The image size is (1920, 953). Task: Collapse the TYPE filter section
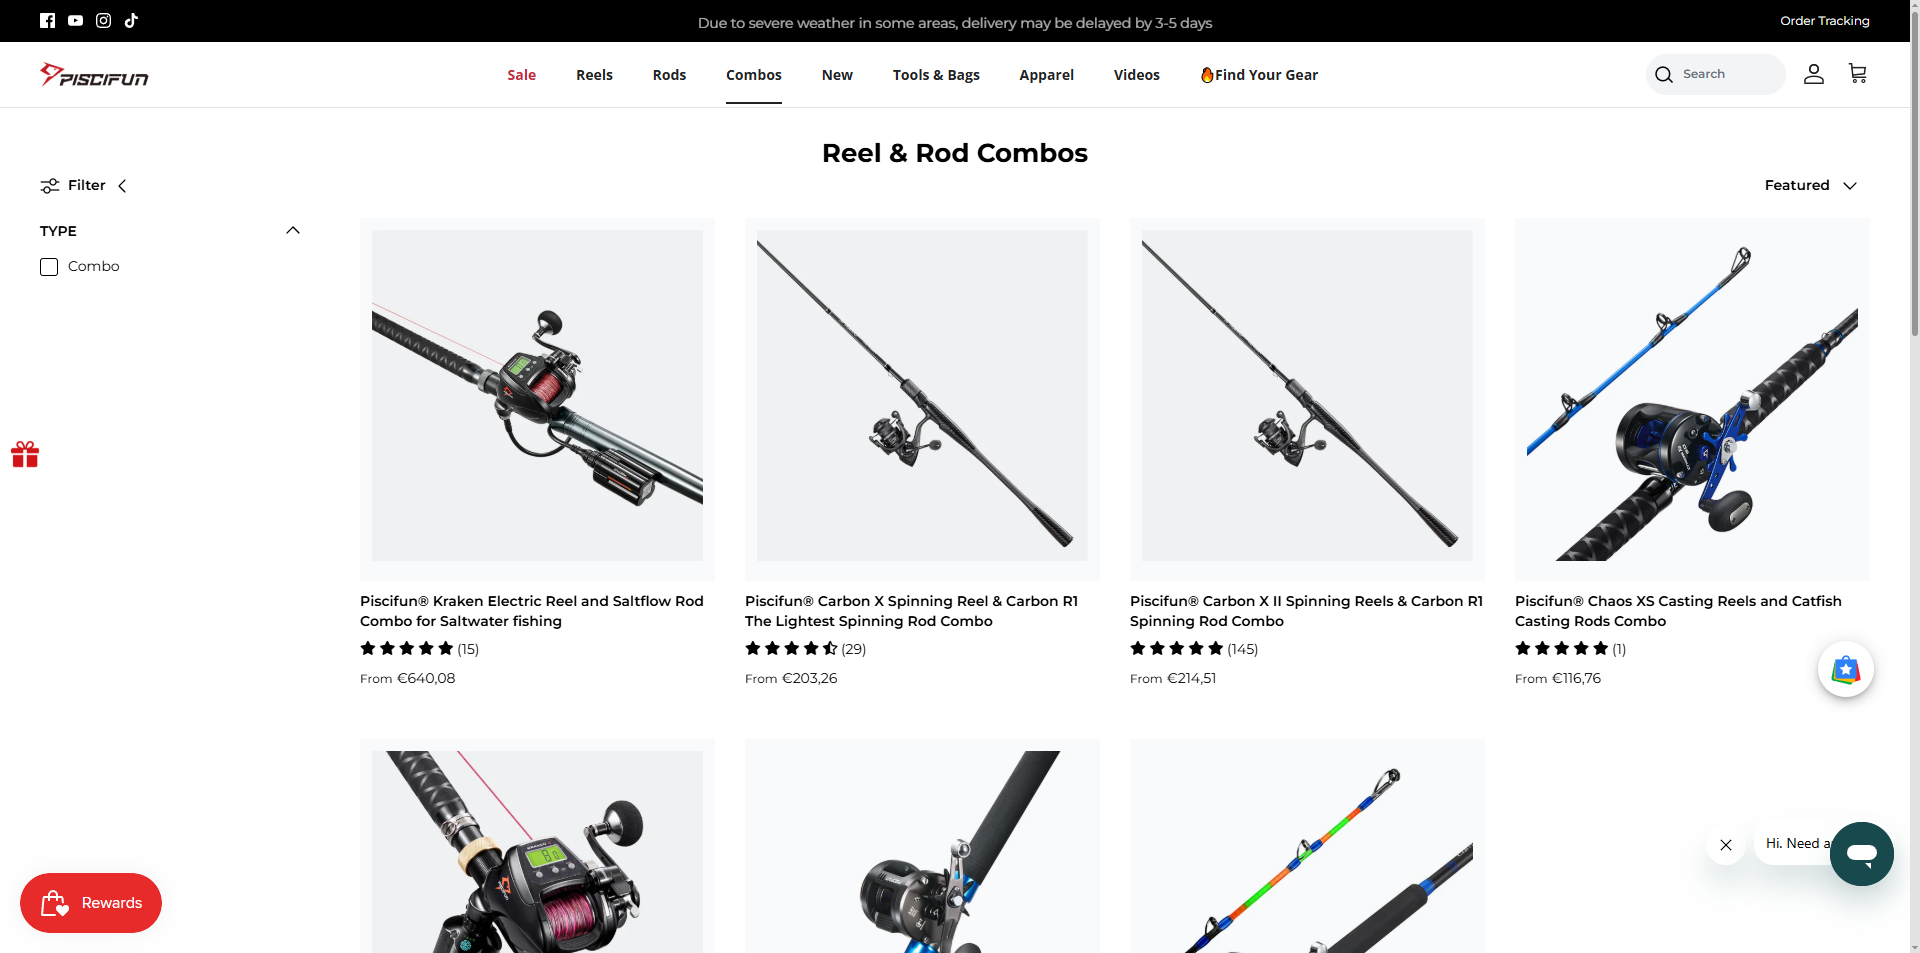[293, 231]
